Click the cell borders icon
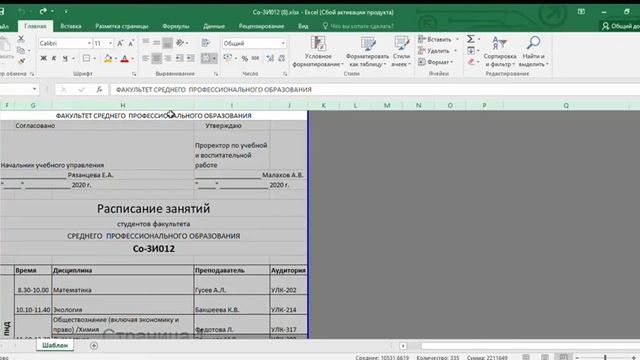 87,58
